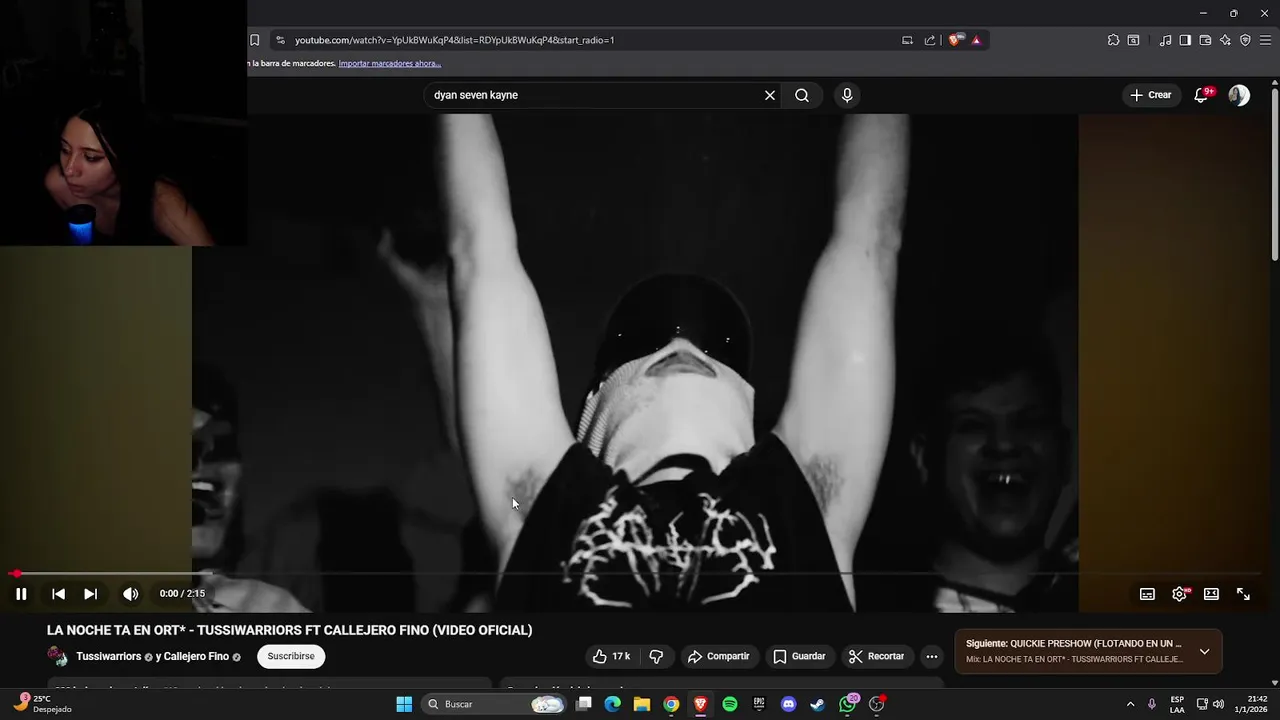Open Steam from taskbar
The height and width of the screenshot is (720, 1280).
coord(817,704)
